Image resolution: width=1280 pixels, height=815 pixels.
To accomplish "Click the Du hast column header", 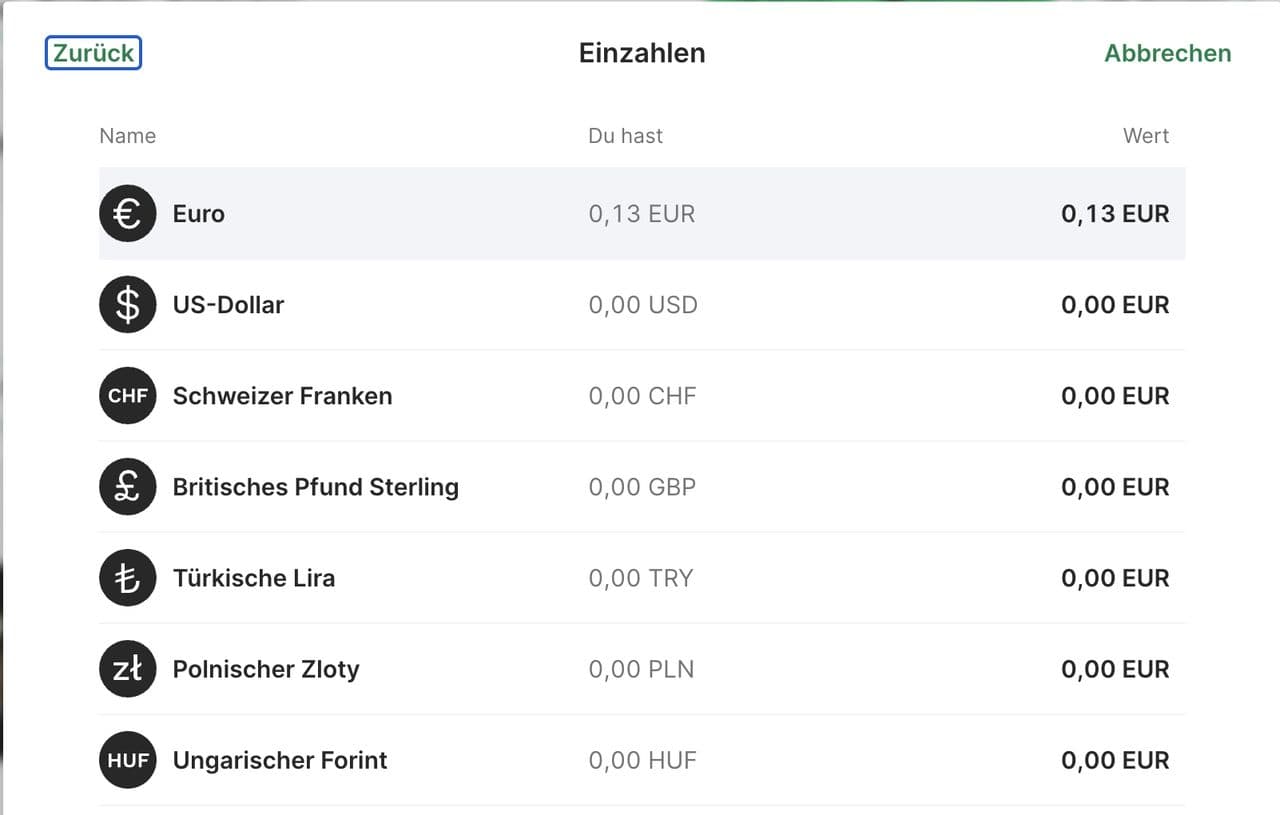I will point(625,136).
